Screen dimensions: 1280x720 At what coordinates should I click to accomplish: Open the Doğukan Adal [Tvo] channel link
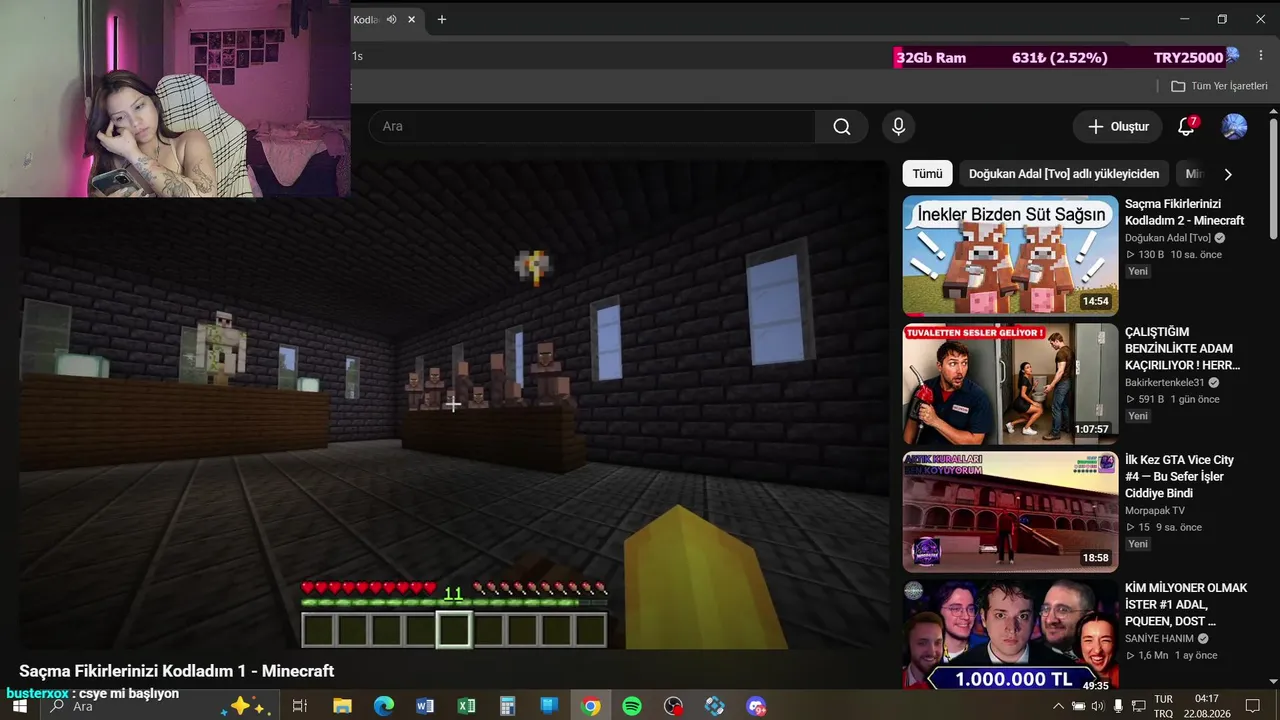1168,238
